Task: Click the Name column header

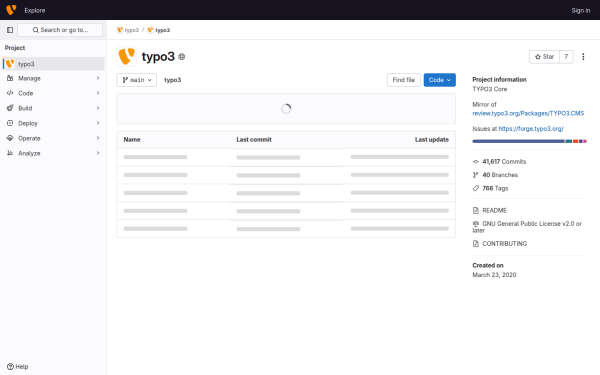Action: (x=132, y=140)
